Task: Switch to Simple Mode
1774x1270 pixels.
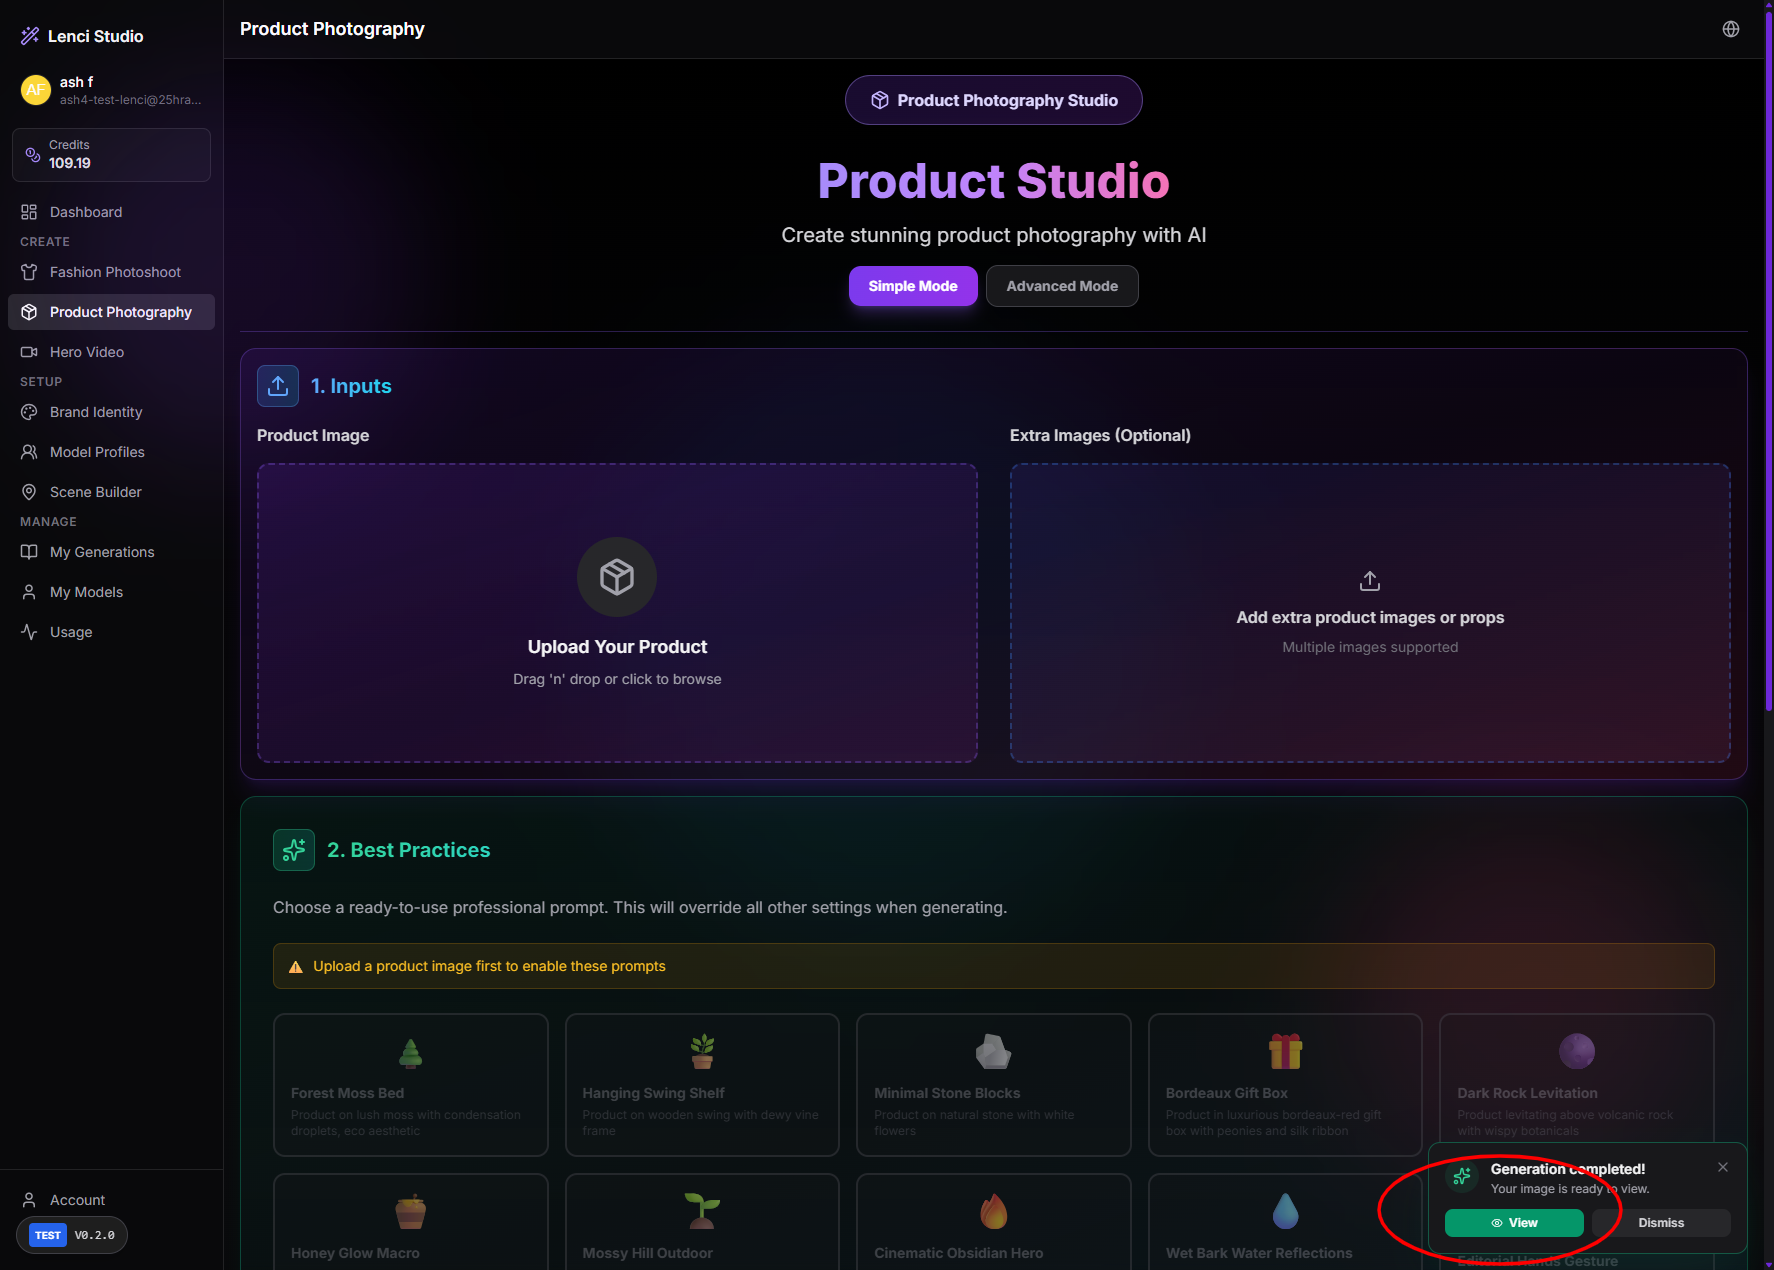Action: (x=912, y=286)
